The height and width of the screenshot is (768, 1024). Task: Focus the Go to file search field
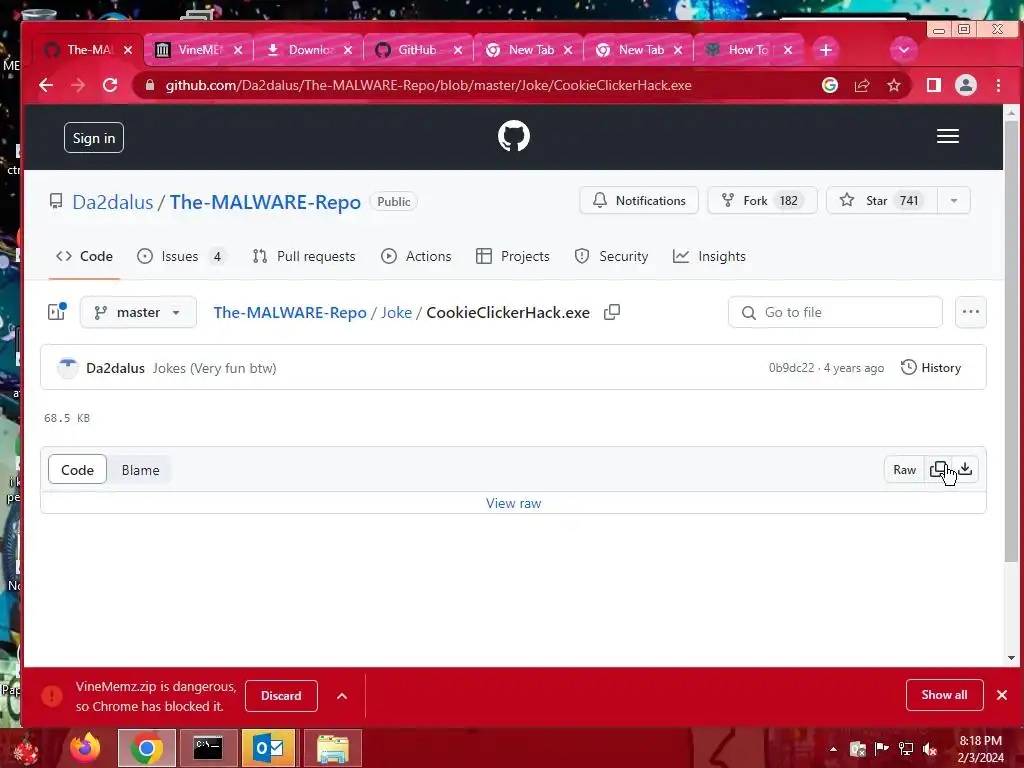(835, 312)
